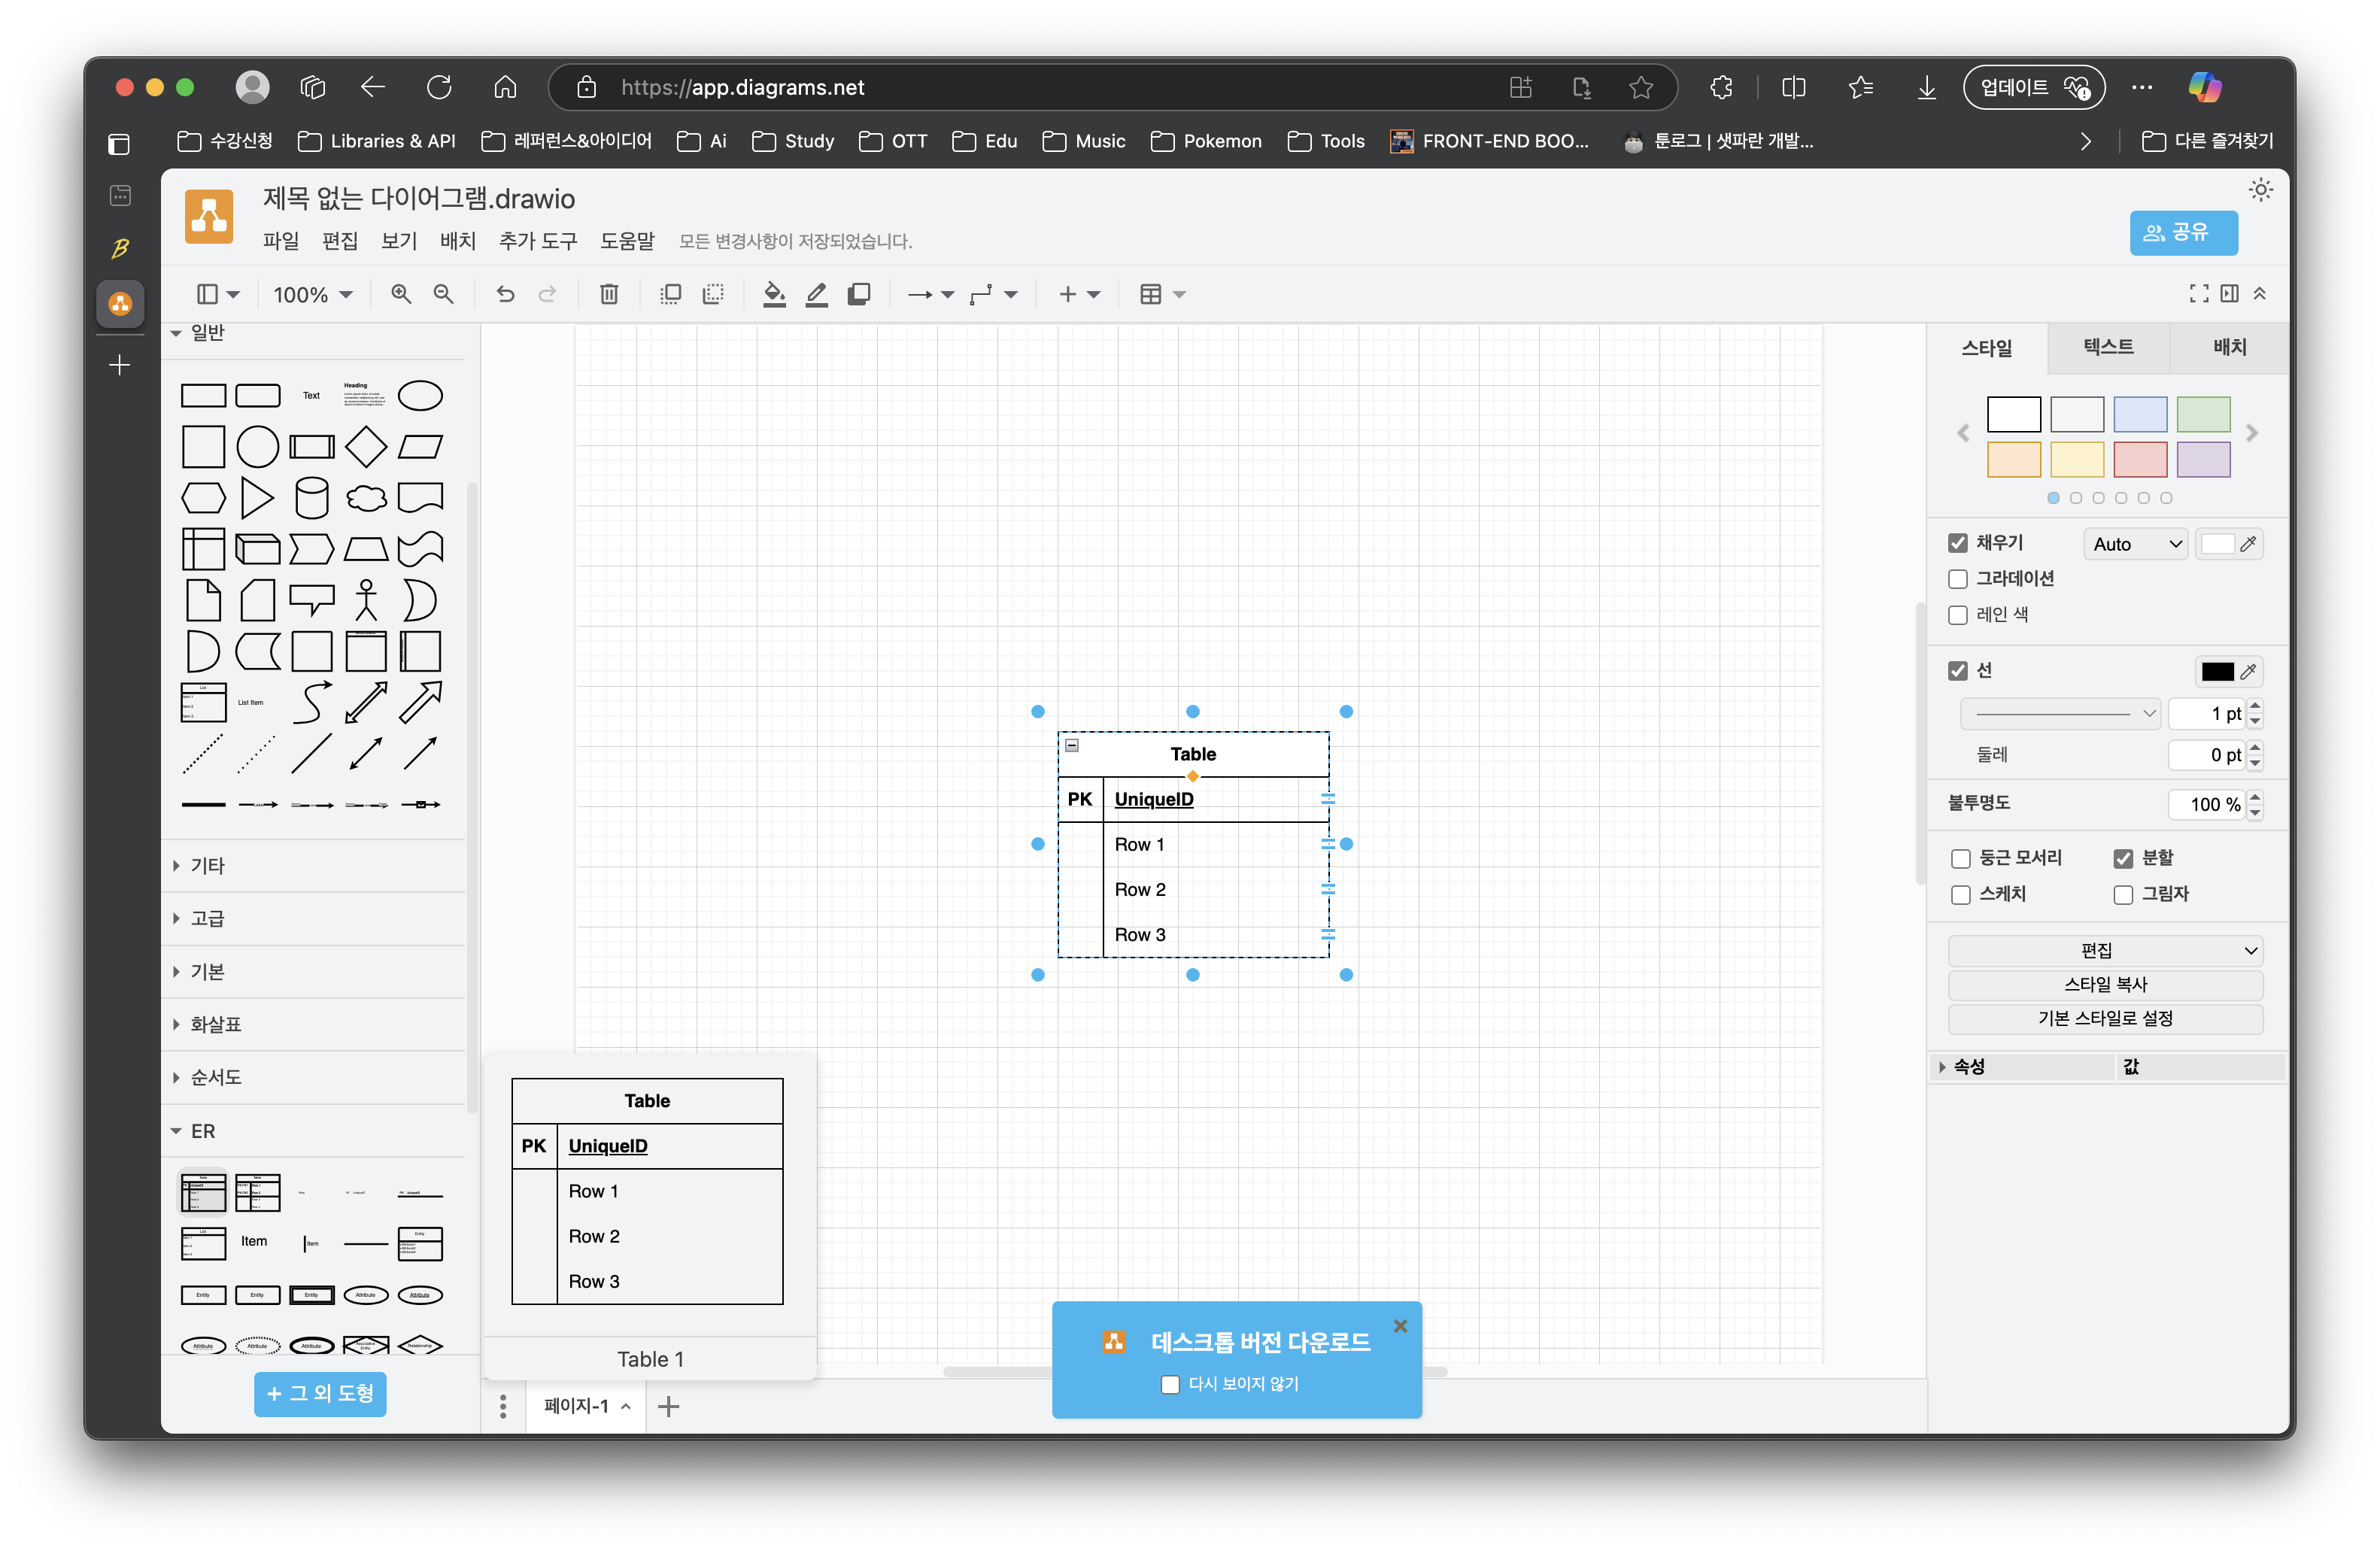Switch to the 텍스트 tab
Screen dimensions: 2380x1551
2108,347
